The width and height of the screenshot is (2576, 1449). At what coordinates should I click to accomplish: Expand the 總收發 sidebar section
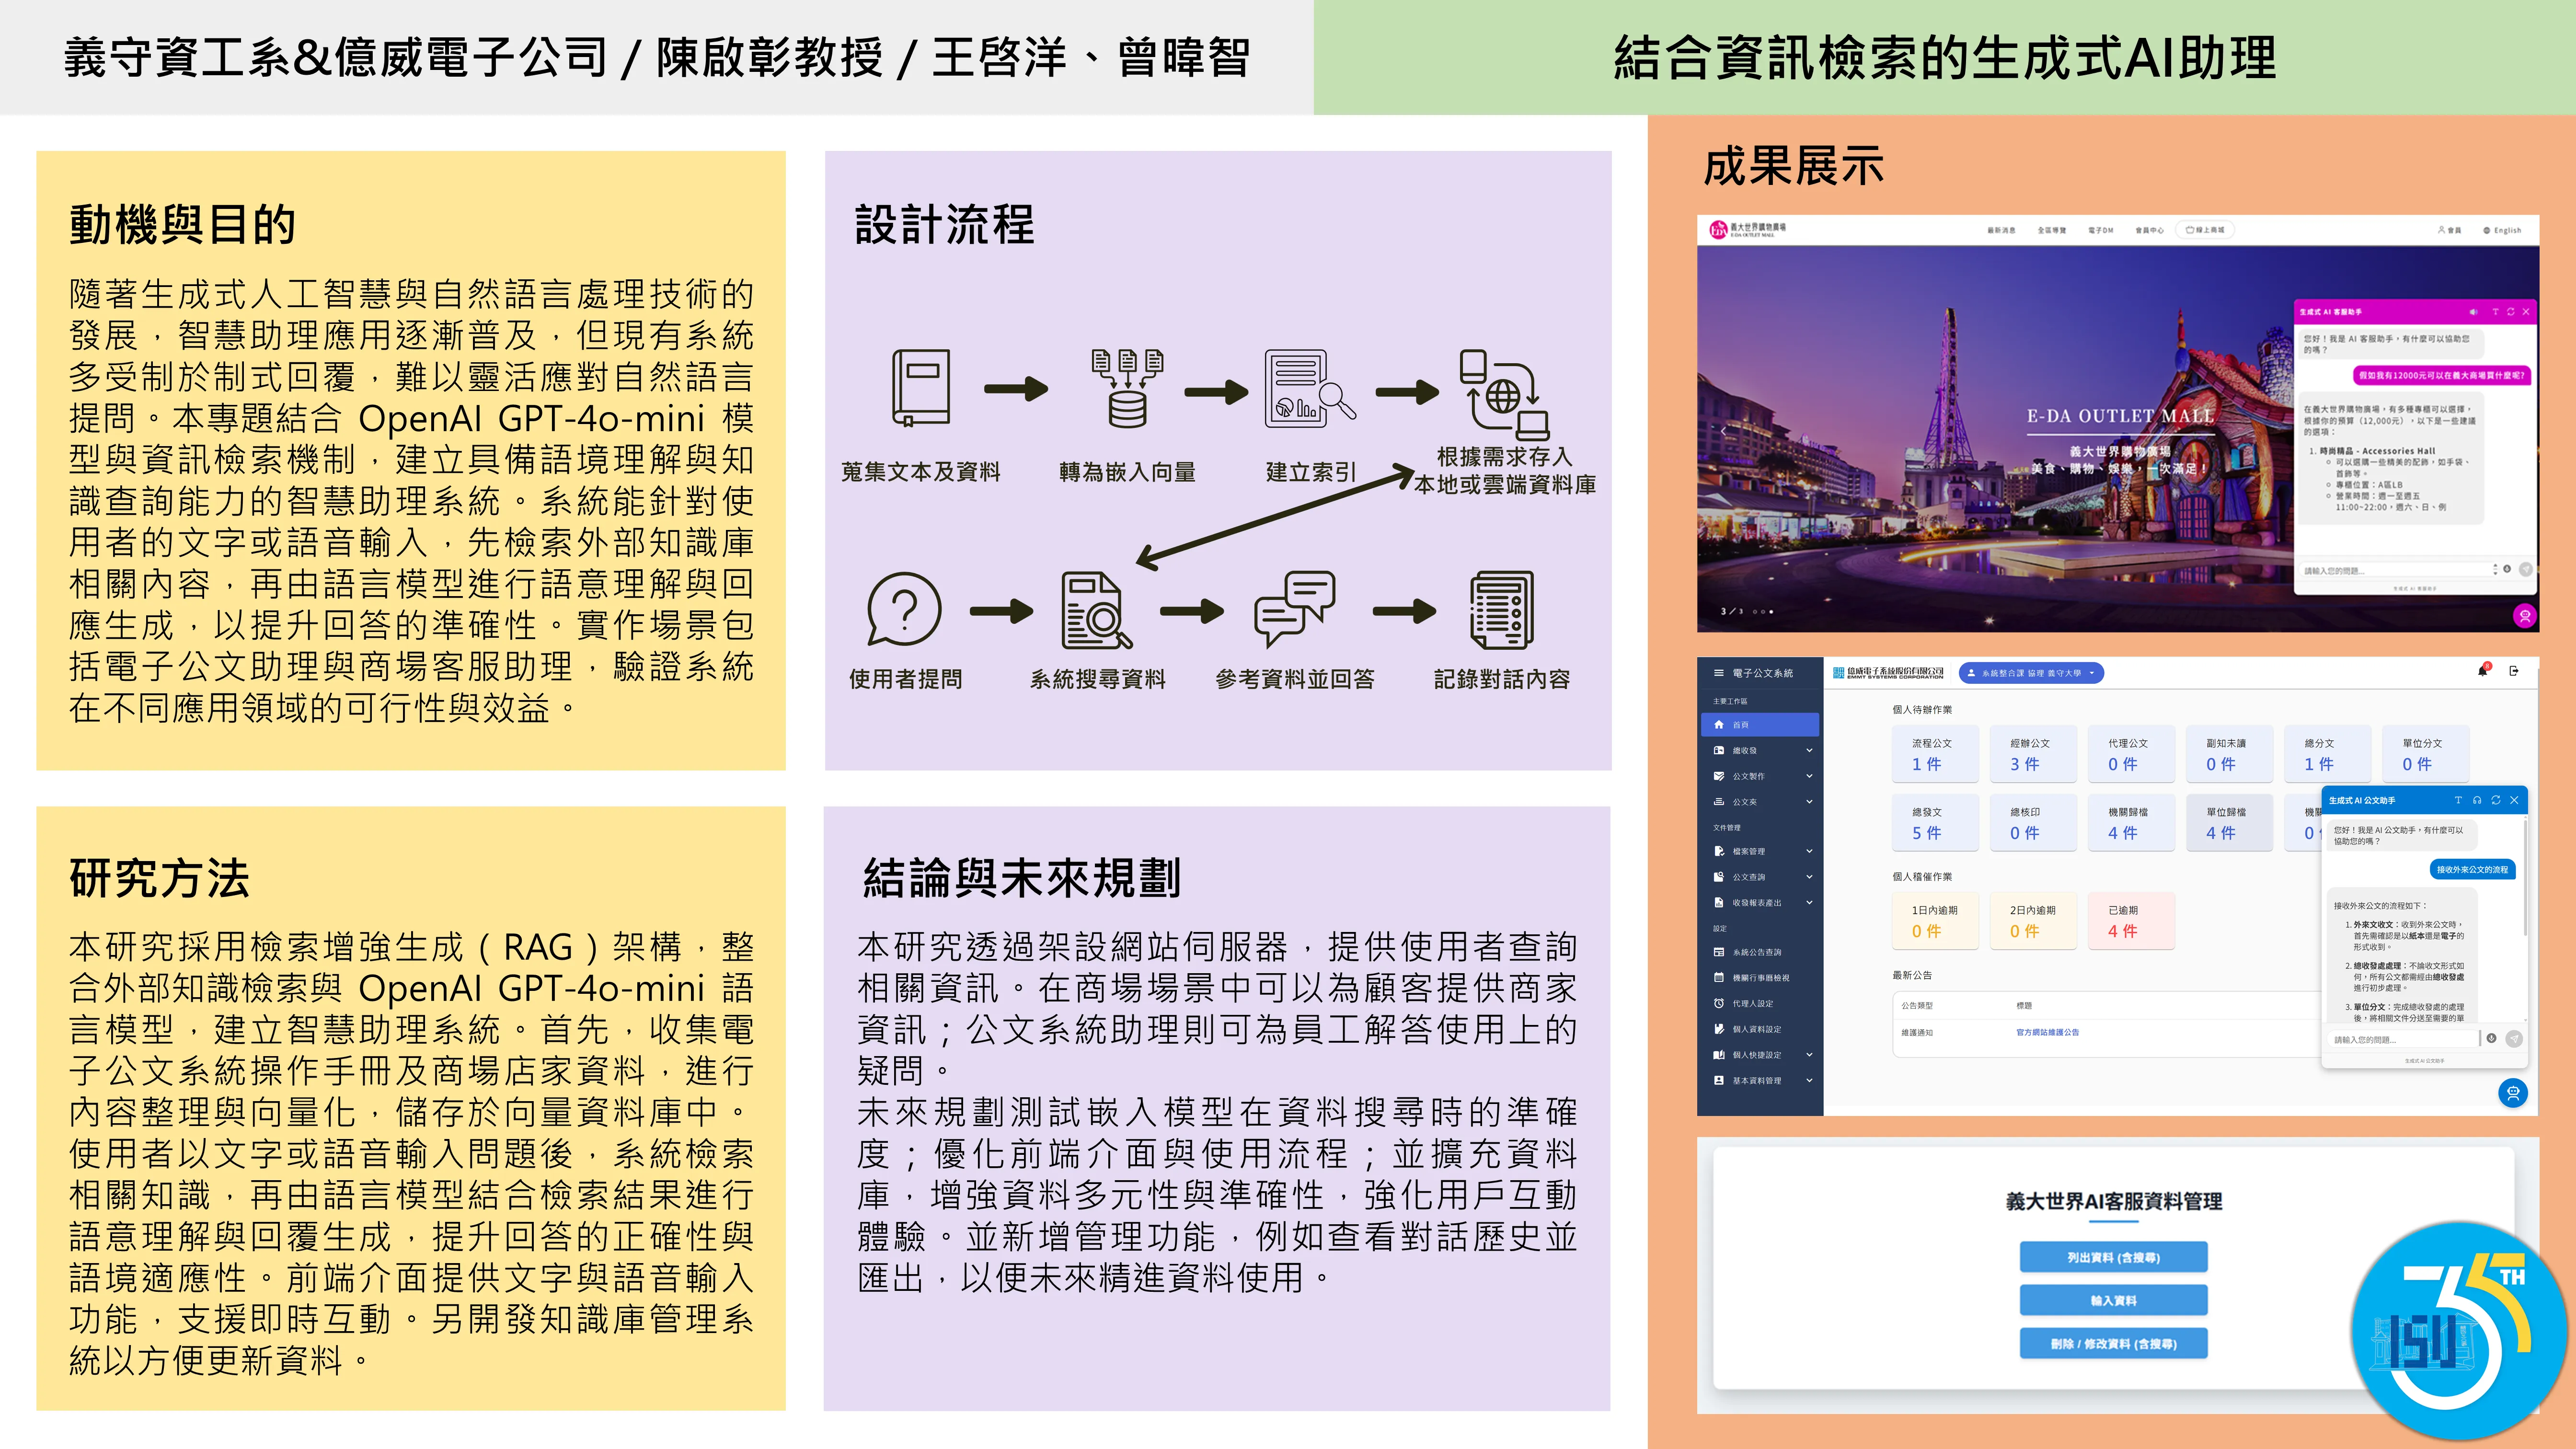tap(1761, 751)
